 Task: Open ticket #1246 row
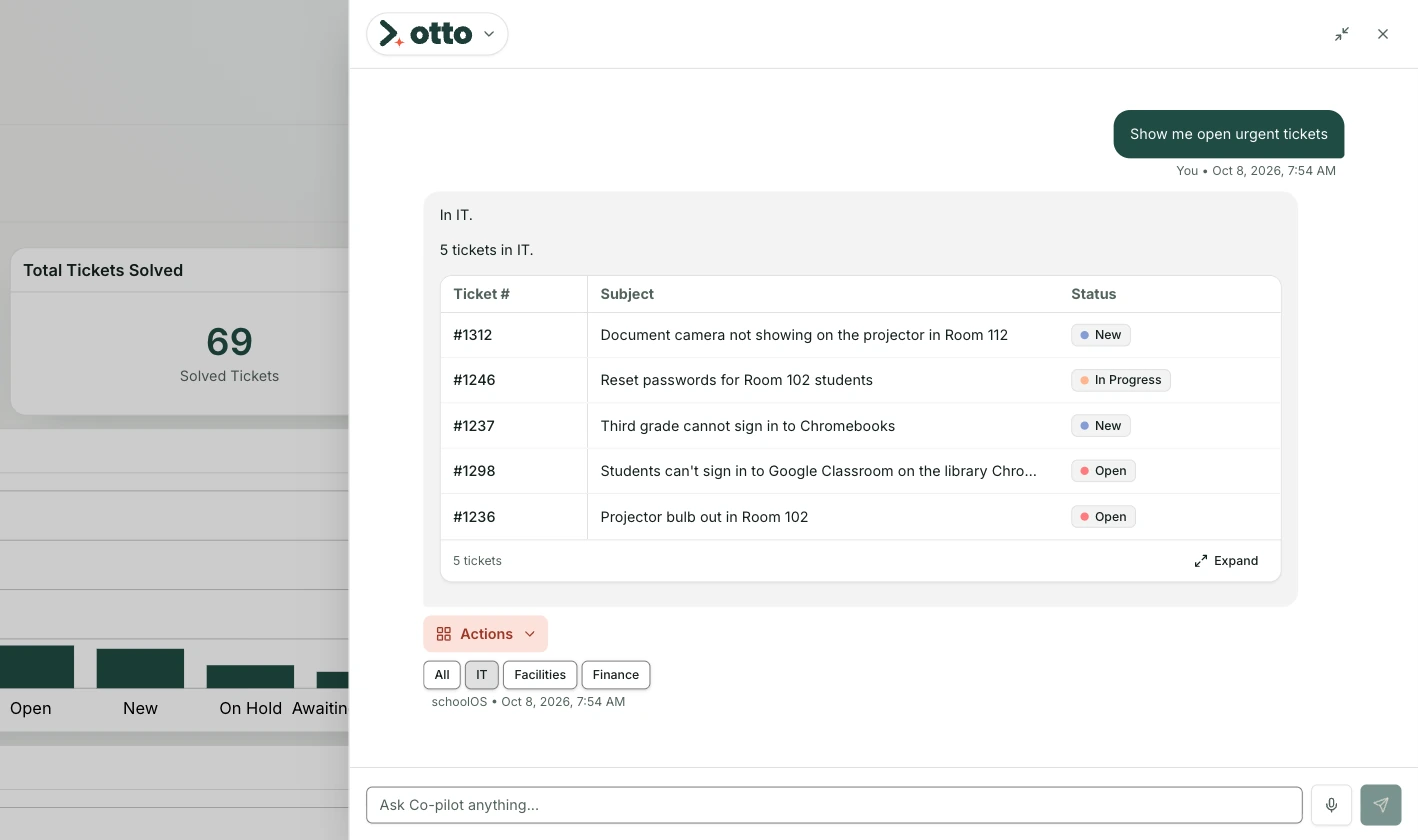[x=860, y=380]
